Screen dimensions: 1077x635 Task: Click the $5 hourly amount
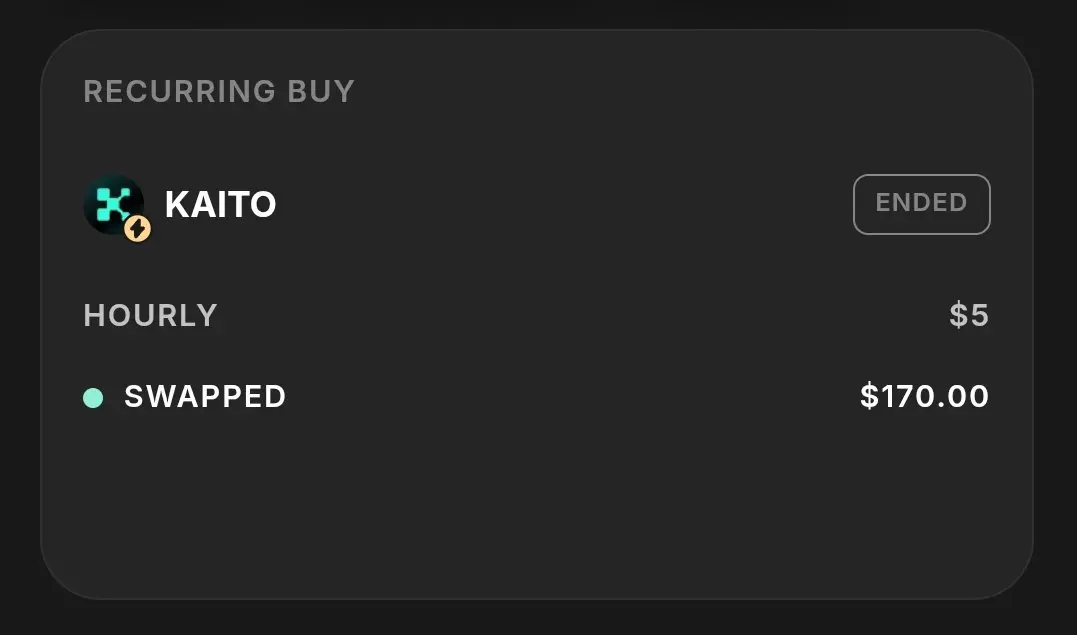[x=969, y=316]
